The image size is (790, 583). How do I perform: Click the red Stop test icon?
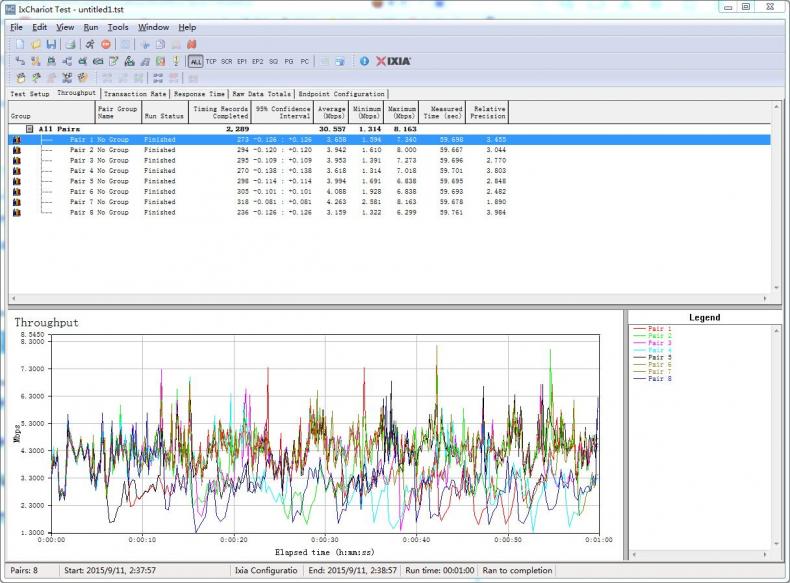(x=106, y=45)
